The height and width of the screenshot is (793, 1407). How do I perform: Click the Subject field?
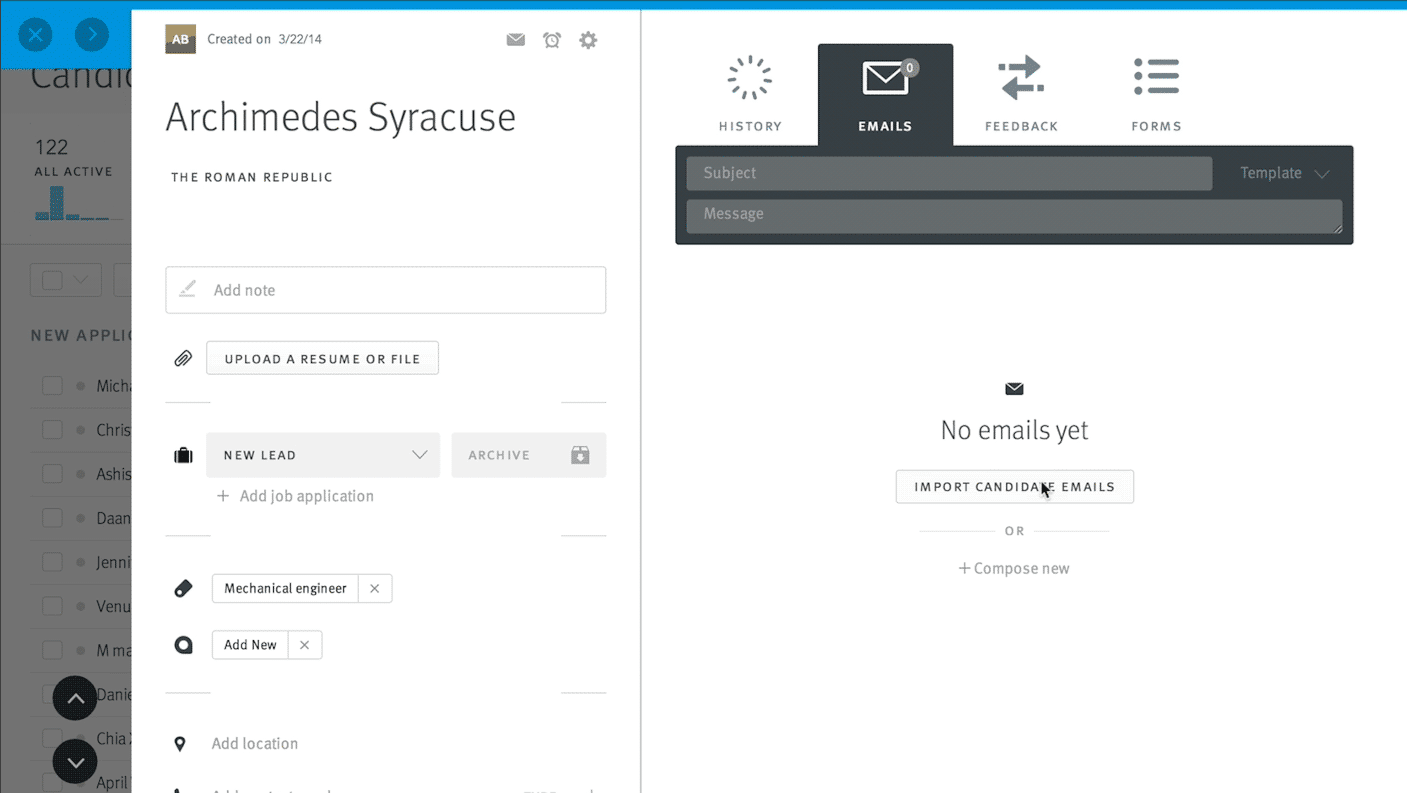coord(949,173)
